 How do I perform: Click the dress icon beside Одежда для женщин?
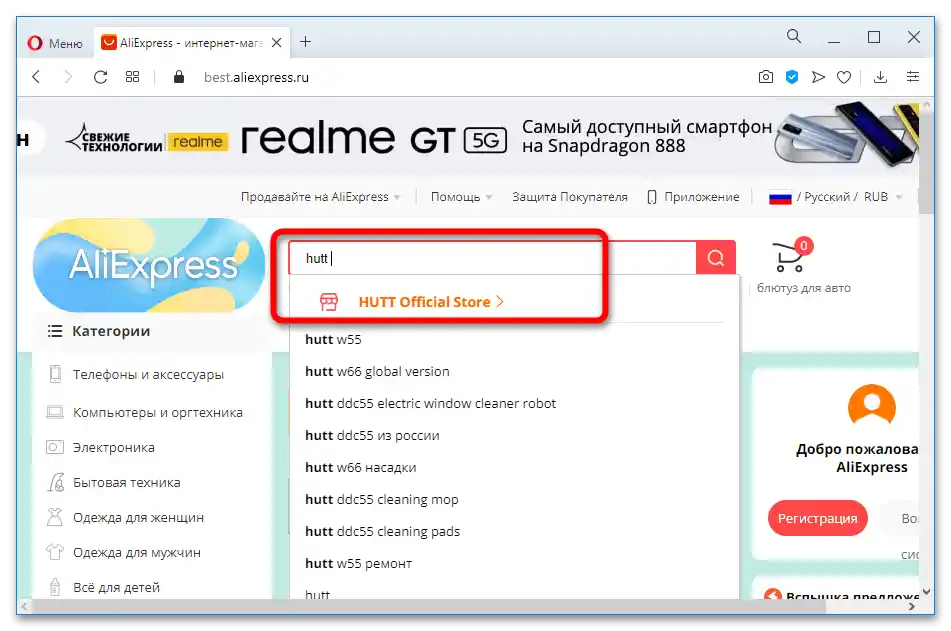pos(55,517)
